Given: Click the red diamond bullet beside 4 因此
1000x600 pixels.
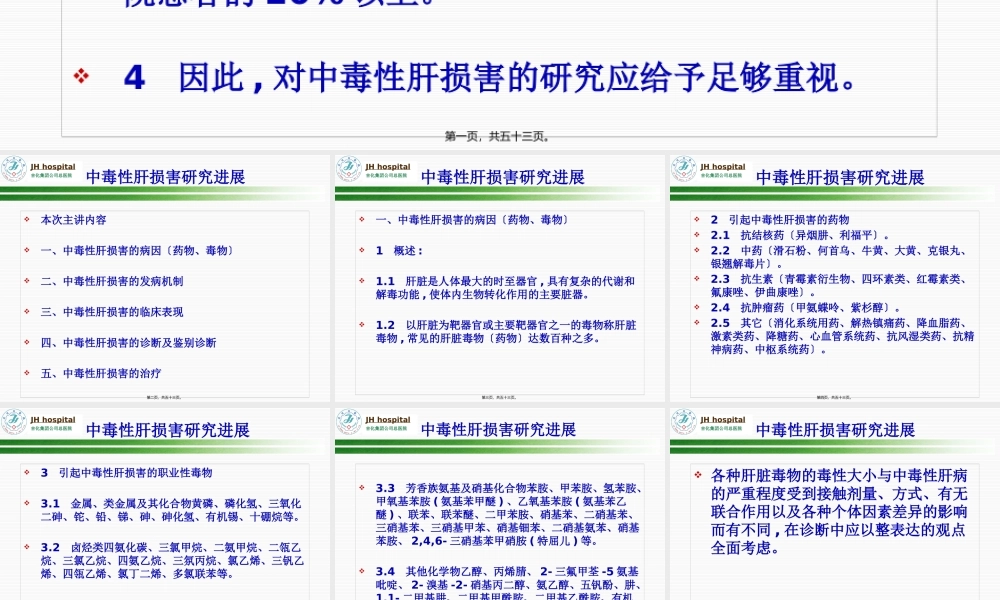Looking at the screenshot, I should [x=82, y=77].
